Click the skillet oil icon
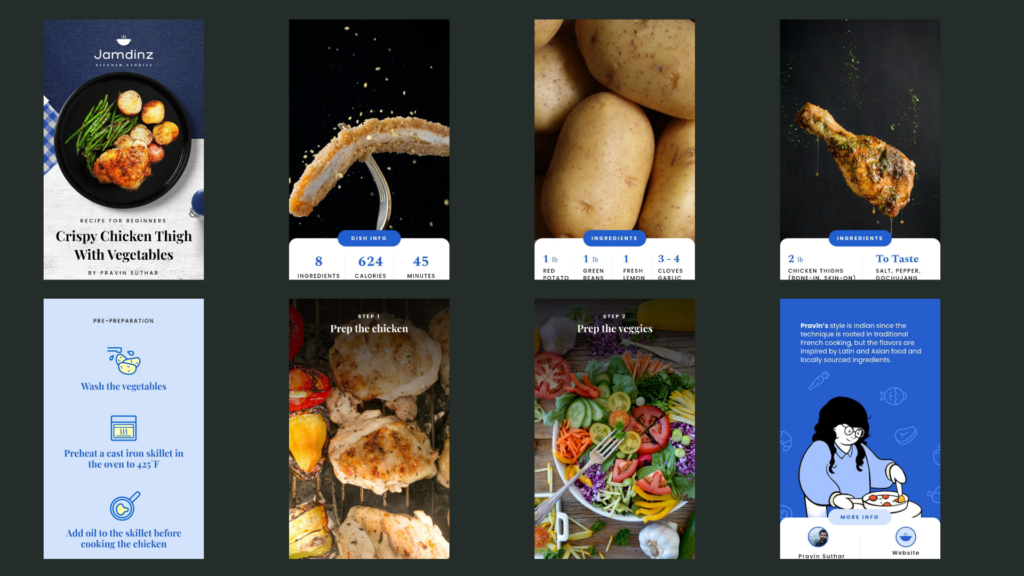The height and width of the screenshot is (576, 1024). pos(124,506)
